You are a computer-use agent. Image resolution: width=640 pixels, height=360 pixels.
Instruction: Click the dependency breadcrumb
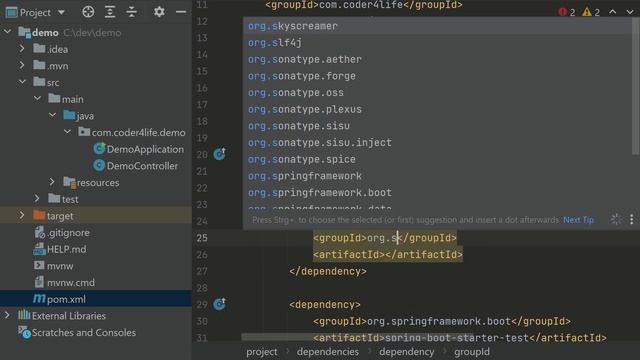pos(407,351)
